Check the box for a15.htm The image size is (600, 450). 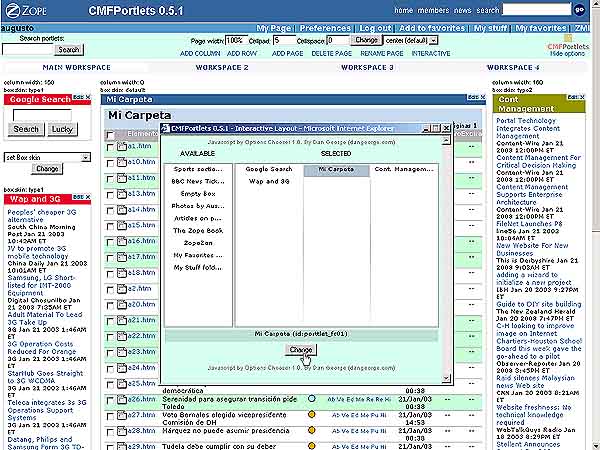click(110, 227)
